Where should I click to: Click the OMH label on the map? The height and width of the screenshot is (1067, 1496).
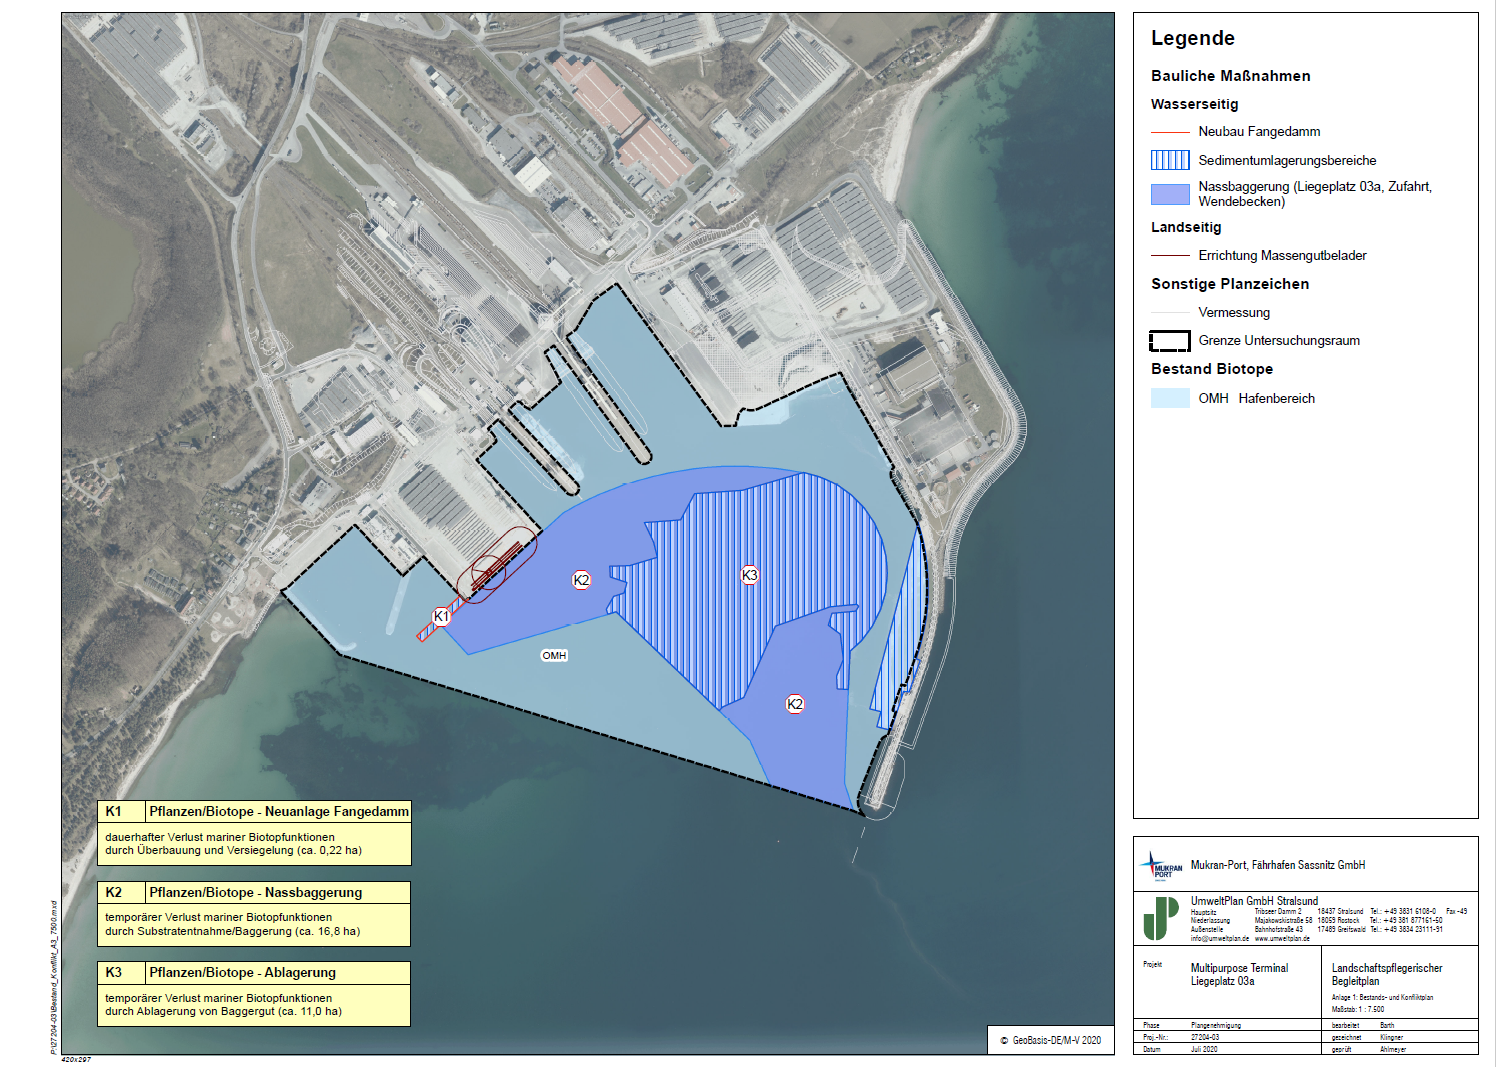click(554, 656)
